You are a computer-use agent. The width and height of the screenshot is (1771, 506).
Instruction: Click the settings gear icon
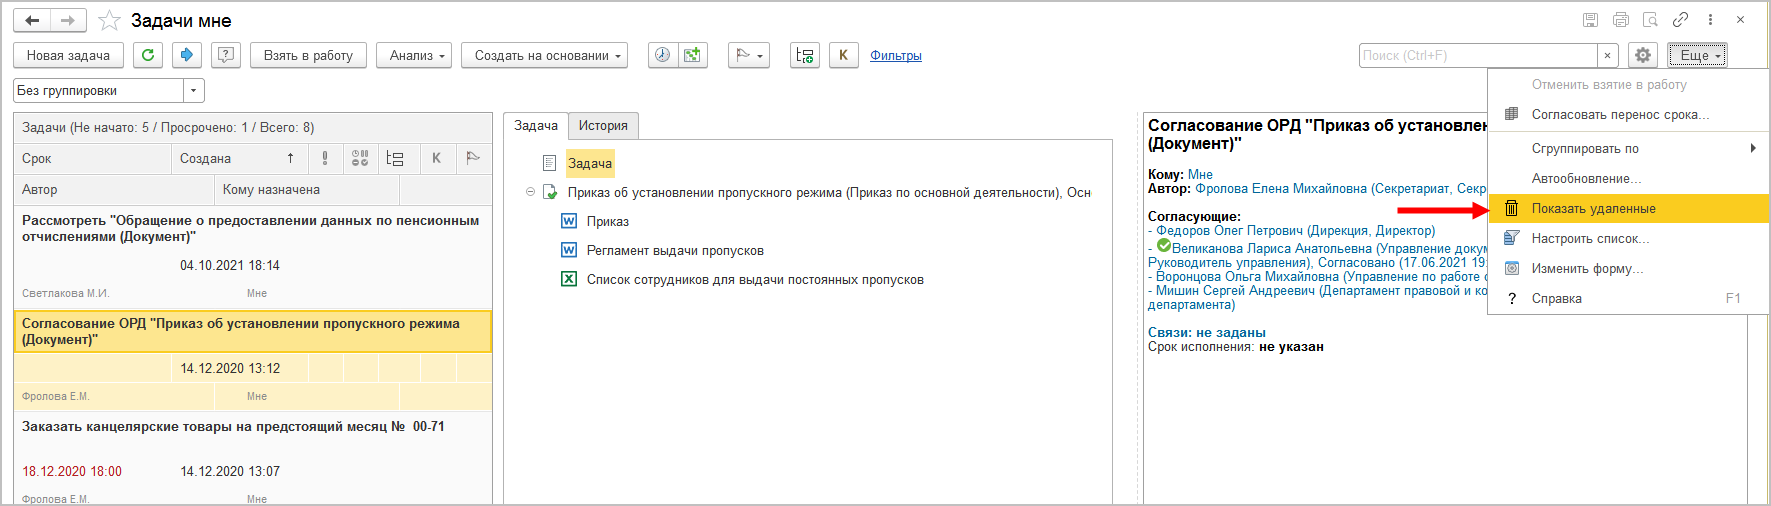click(x=1642, y=55)
